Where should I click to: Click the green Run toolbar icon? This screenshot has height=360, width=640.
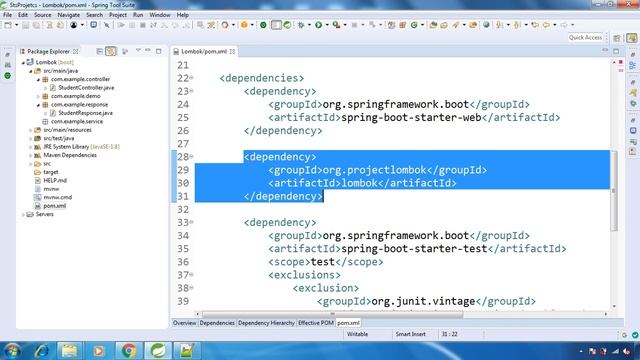[318, 25]
